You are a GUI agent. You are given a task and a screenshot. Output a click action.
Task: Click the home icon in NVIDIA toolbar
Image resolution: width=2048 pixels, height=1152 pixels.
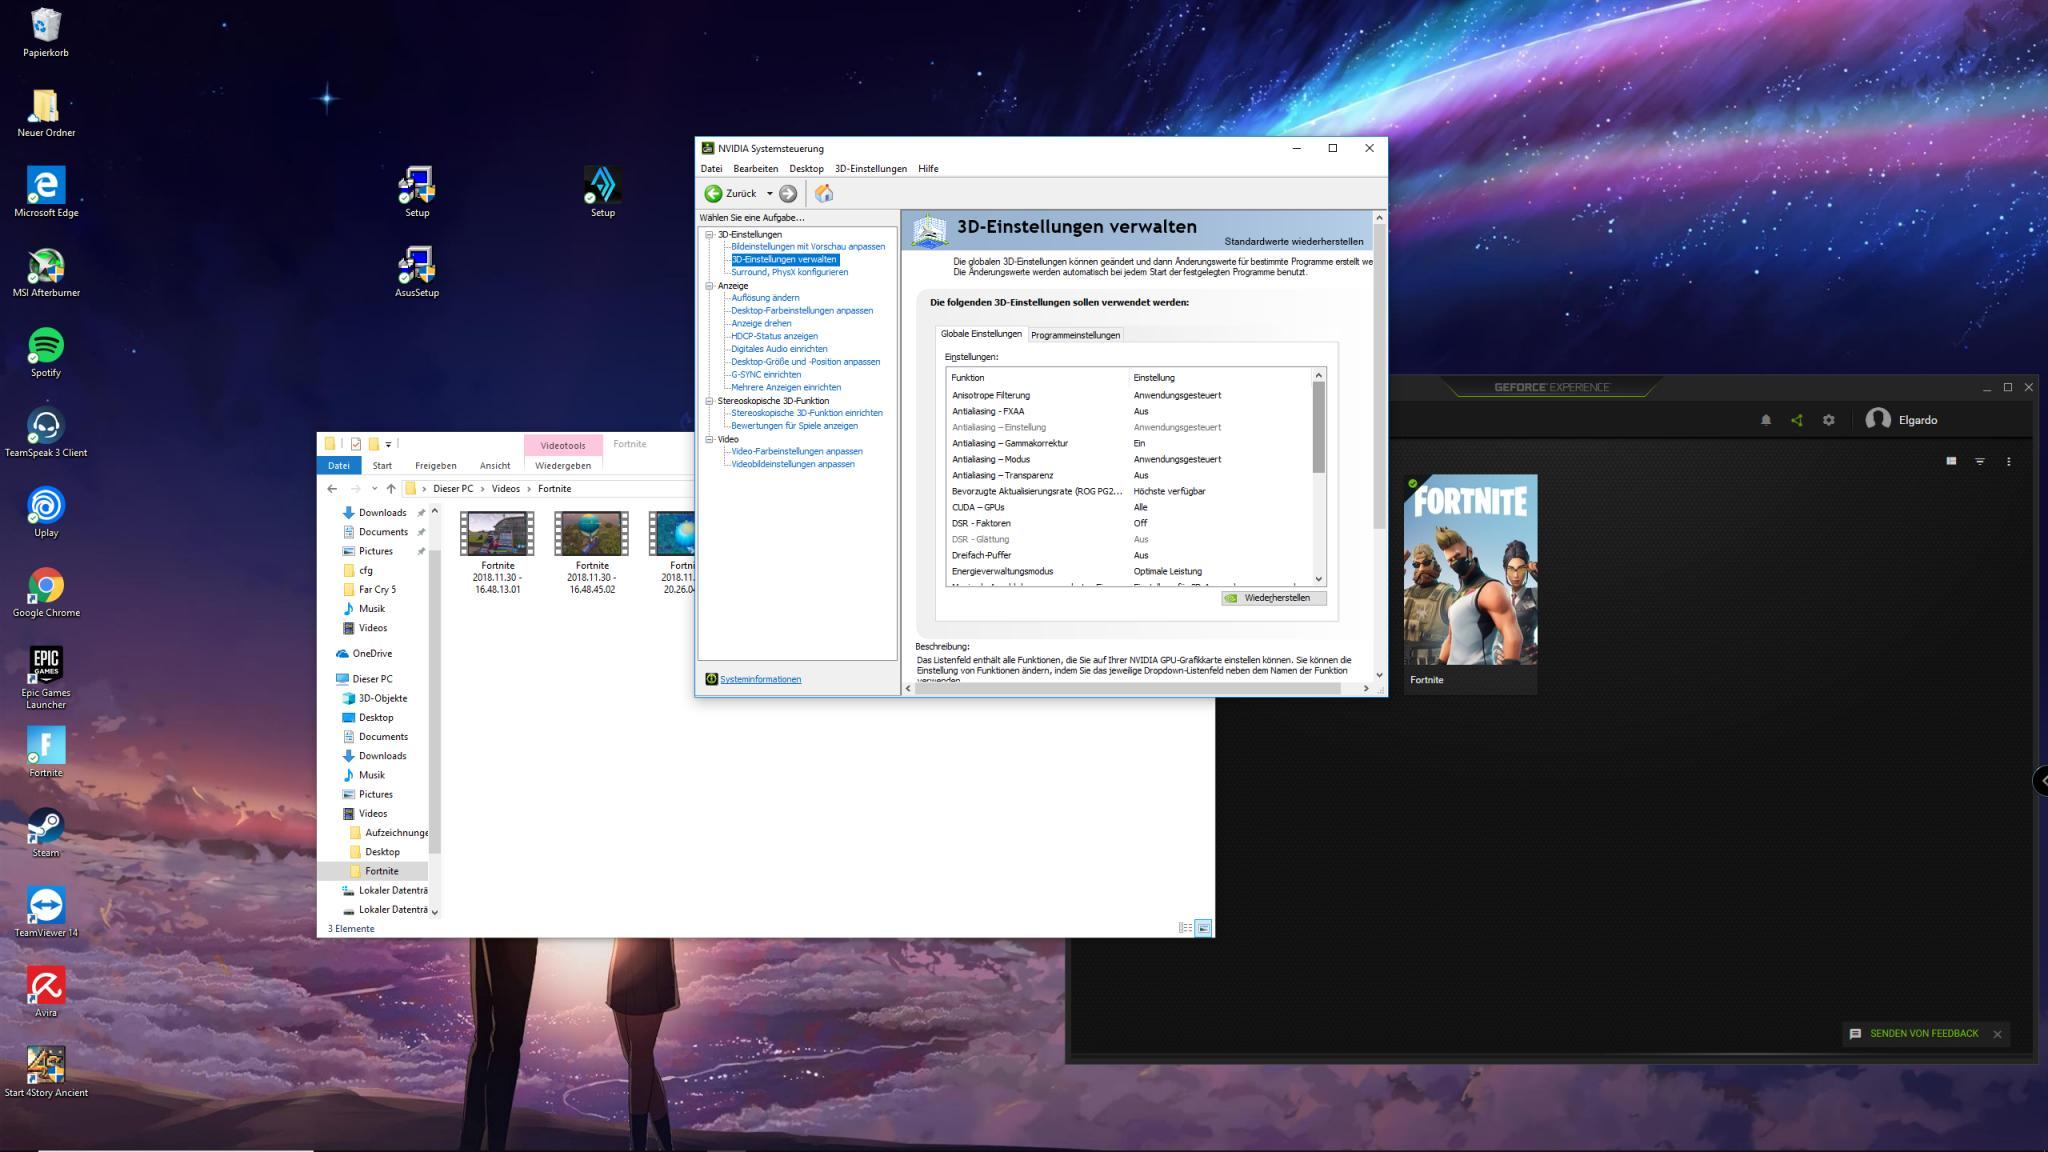pos(824,194)
